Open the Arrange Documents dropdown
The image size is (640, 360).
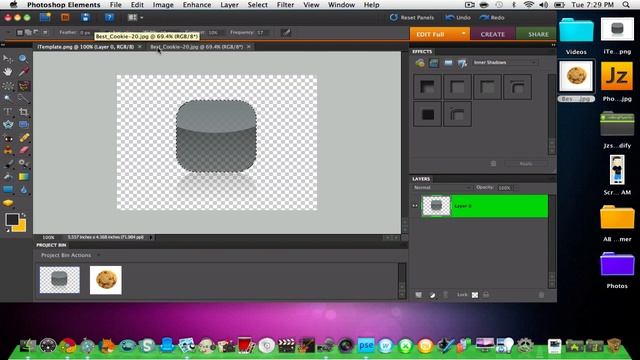pos(135,18)
